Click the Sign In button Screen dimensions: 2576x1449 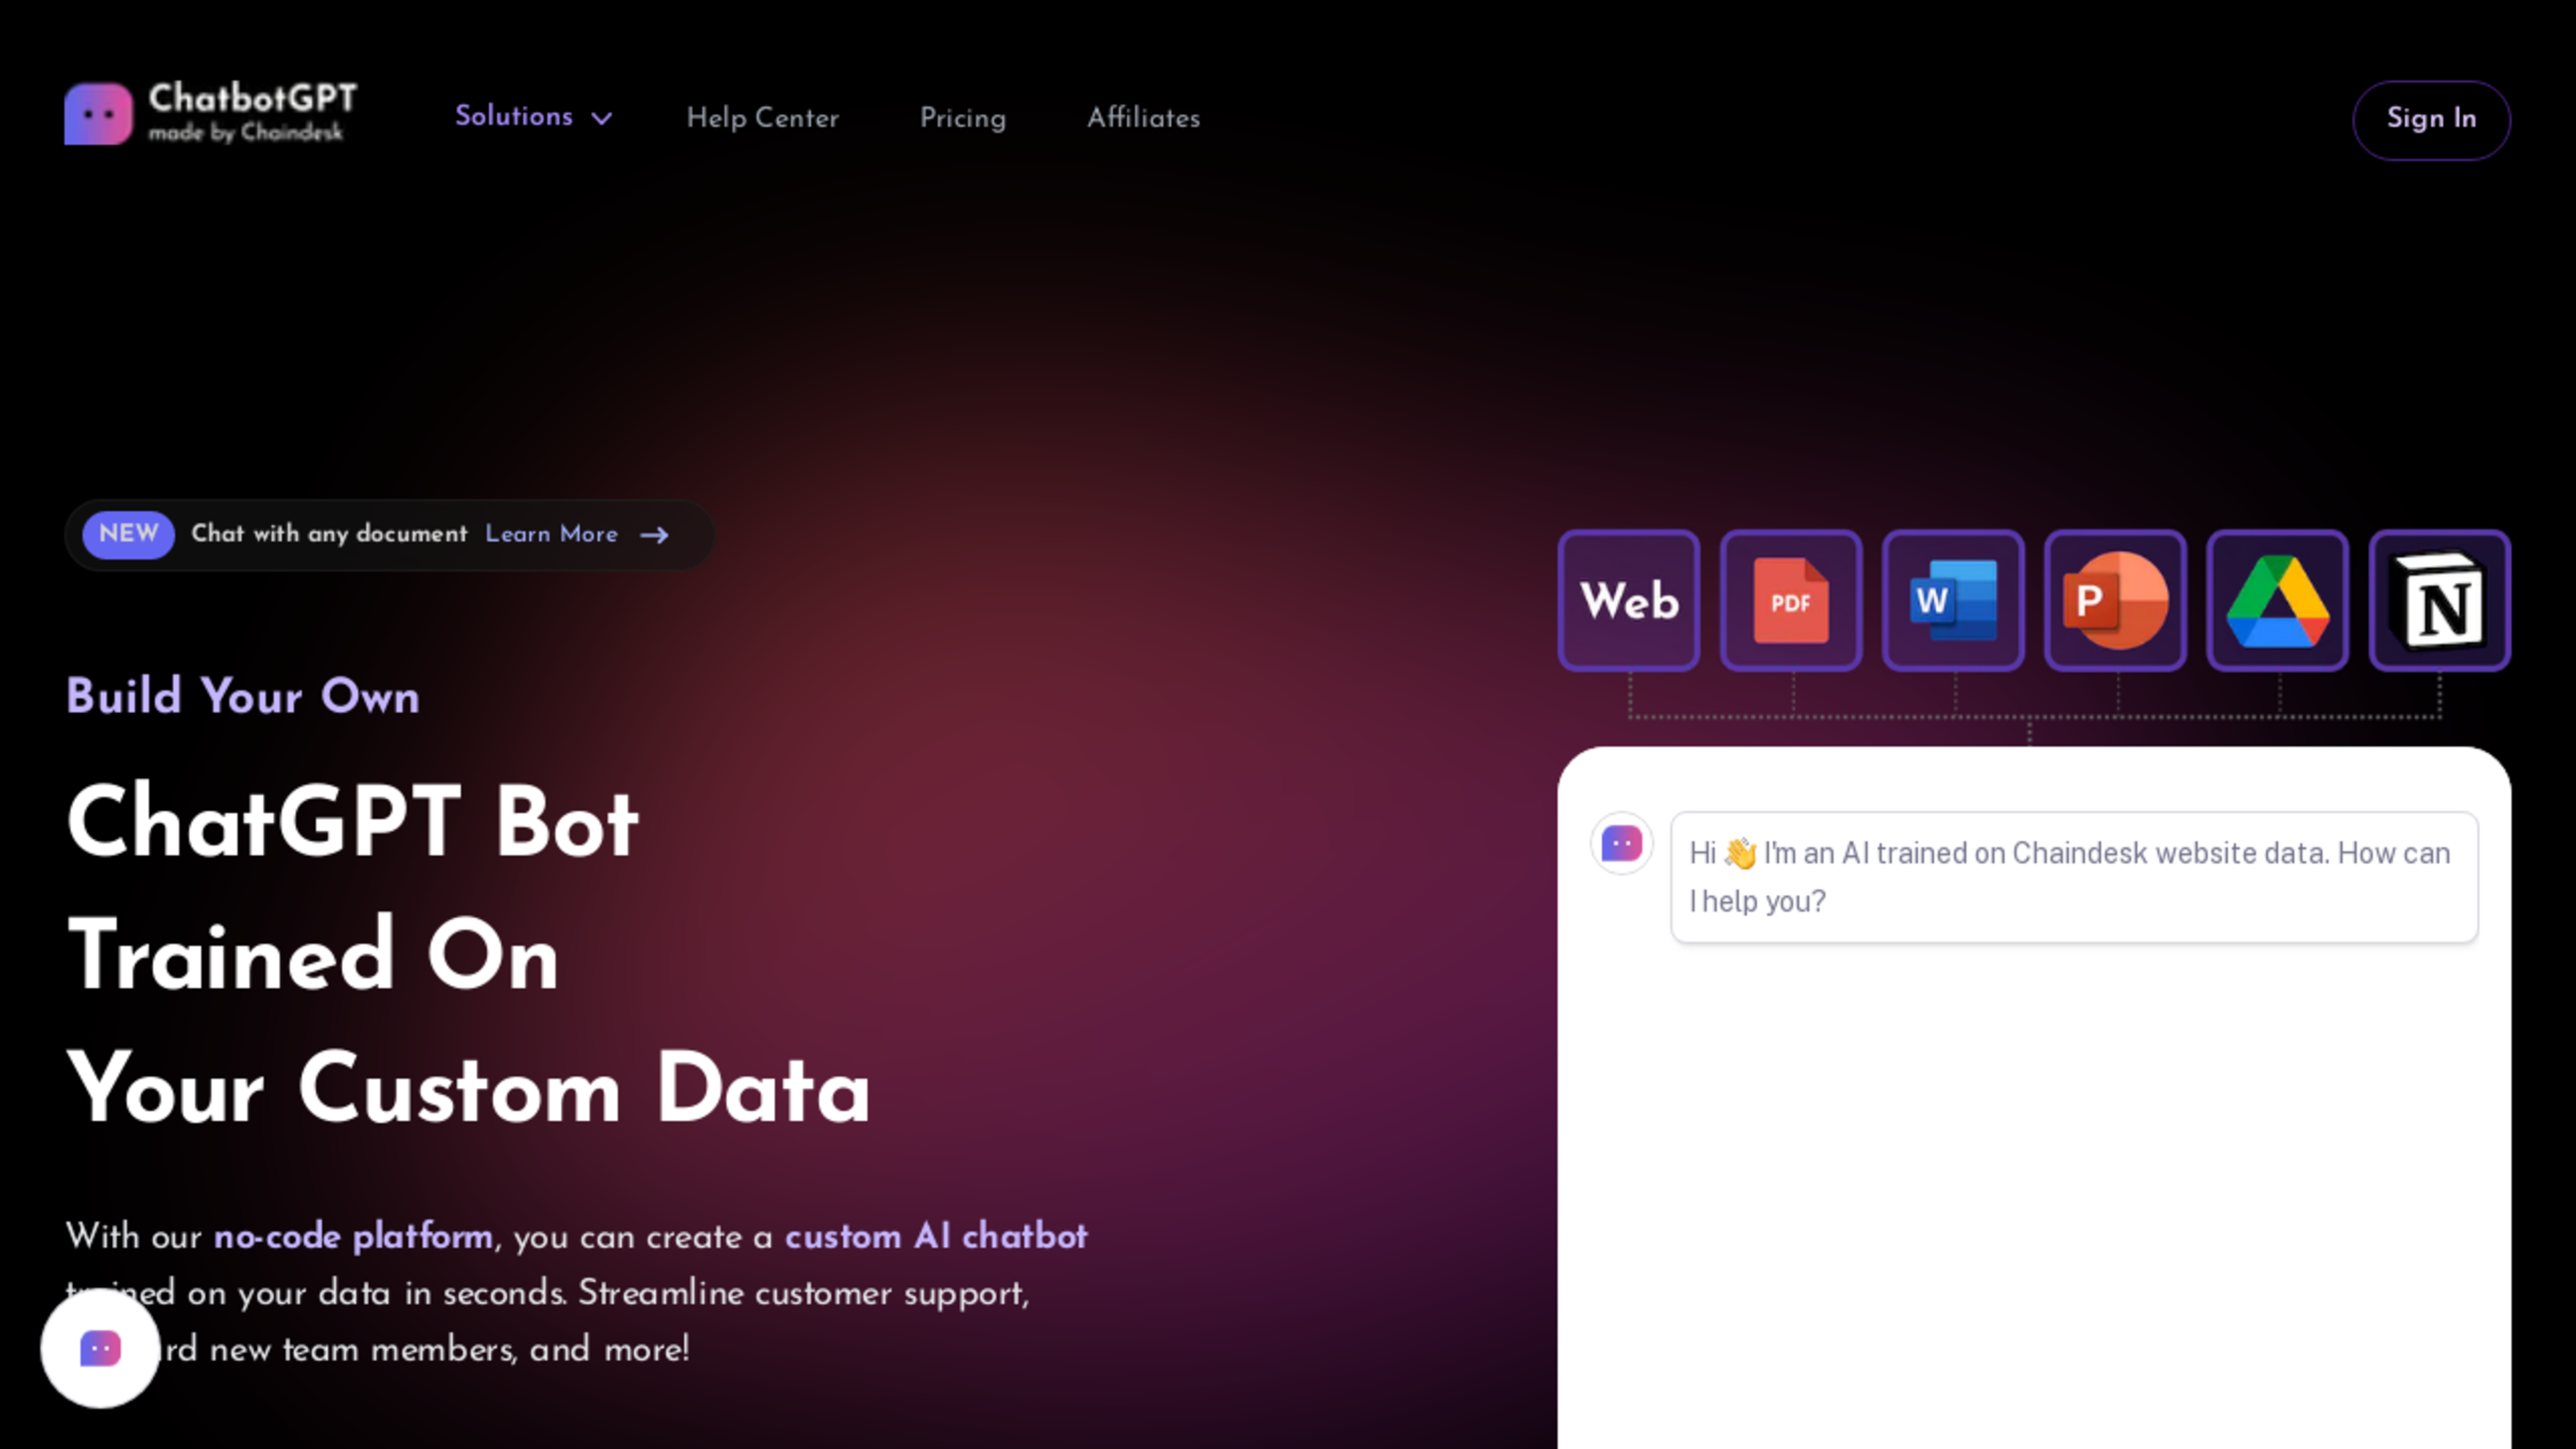tap(2431, 119)
